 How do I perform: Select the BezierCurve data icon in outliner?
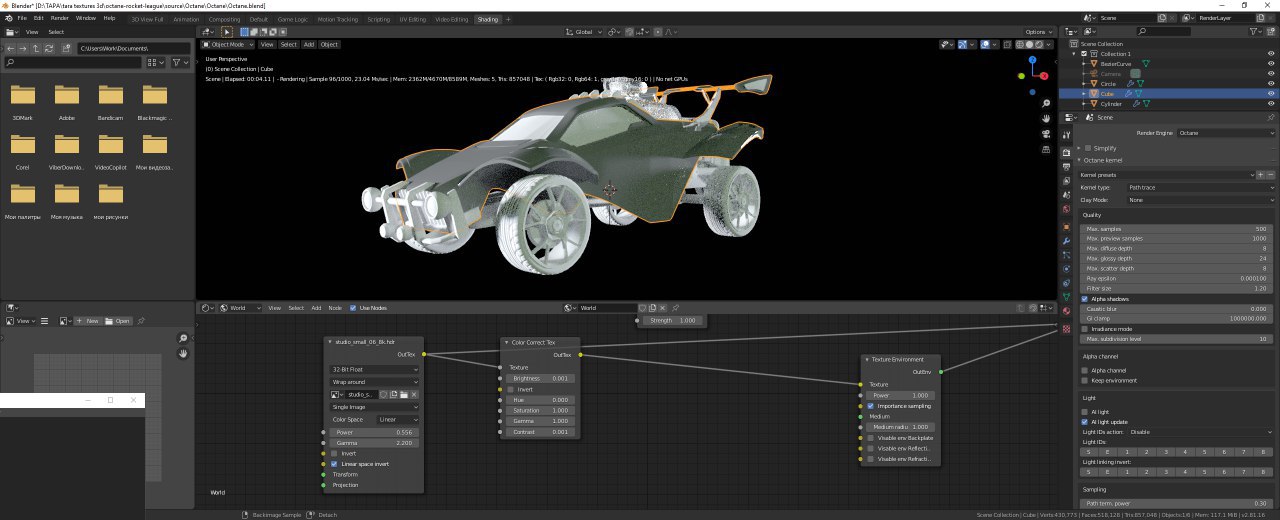coord(1147,63)
